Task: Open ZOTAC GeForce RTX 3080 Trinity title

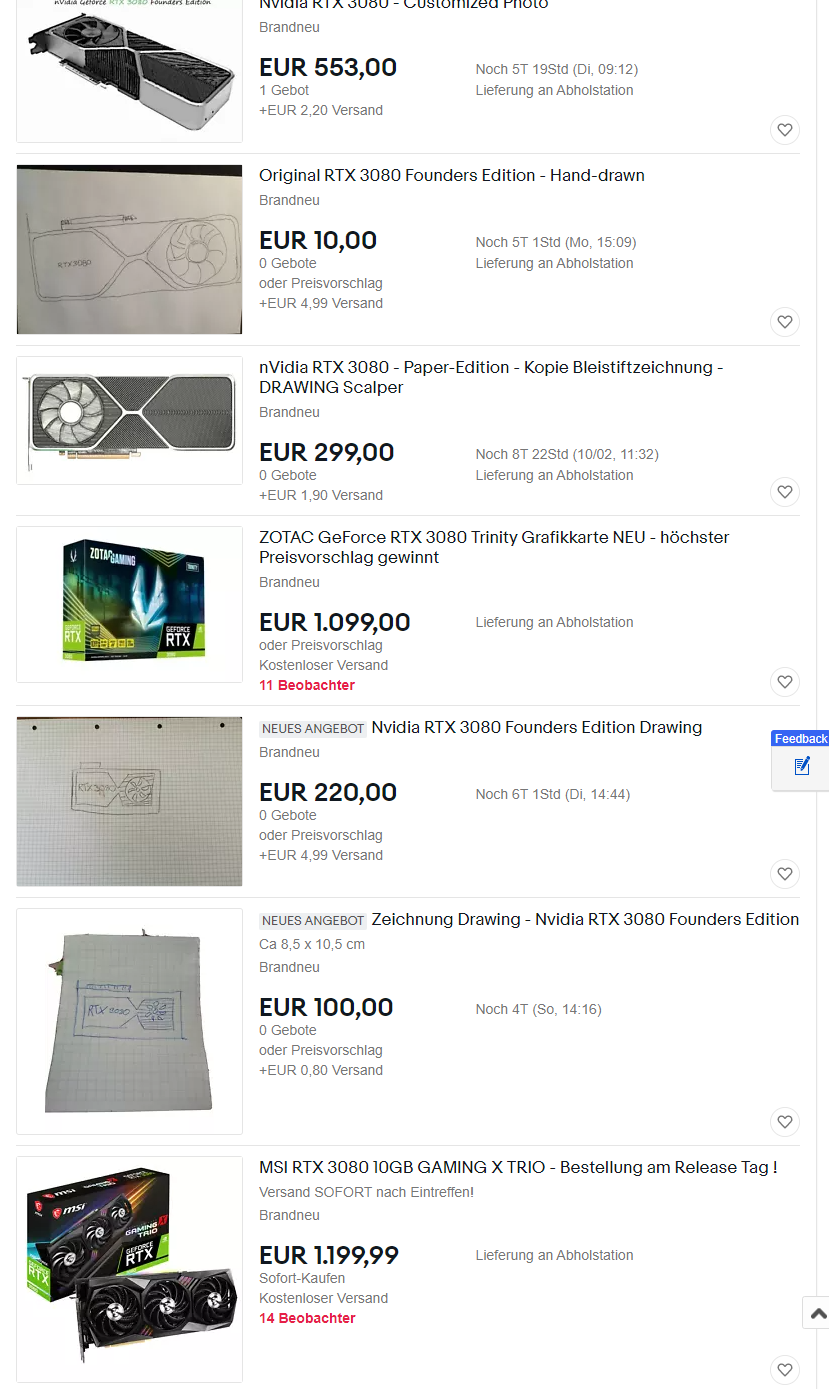Action: [494, 548]
